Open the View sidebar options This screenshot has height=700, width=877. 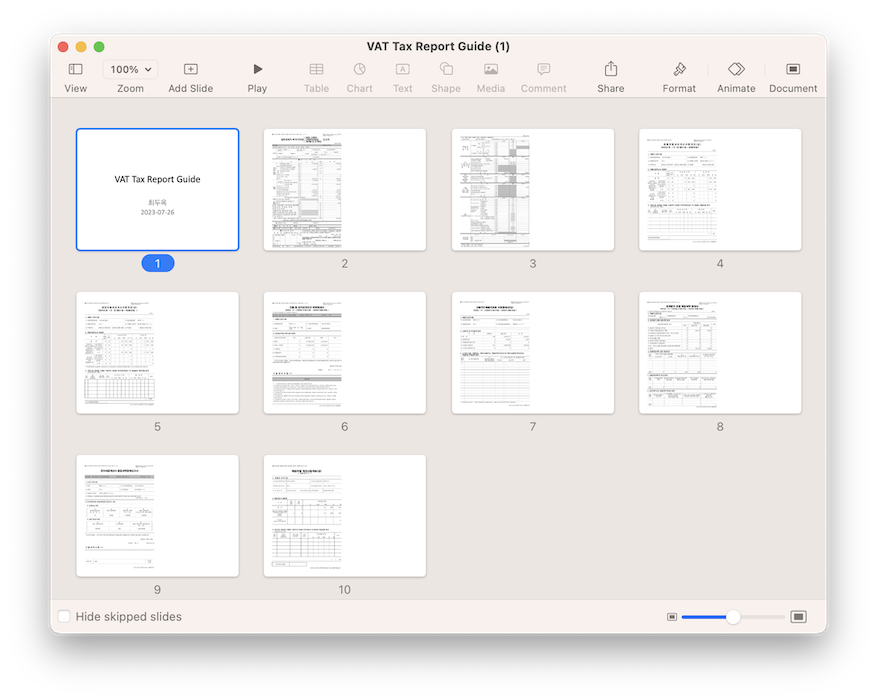[76, 69]
